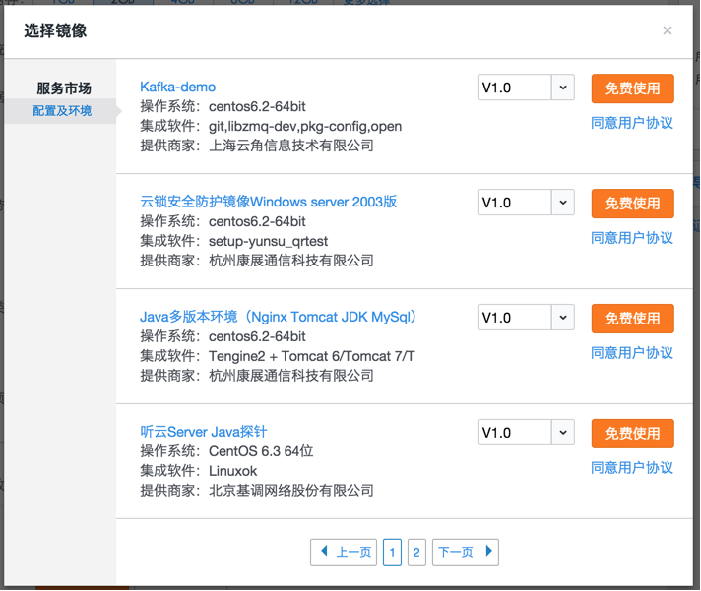701x591 pixels.
Task: Open 同意用户协议 for 云锁安全防护镜像
Action: (x=632, y=238)
